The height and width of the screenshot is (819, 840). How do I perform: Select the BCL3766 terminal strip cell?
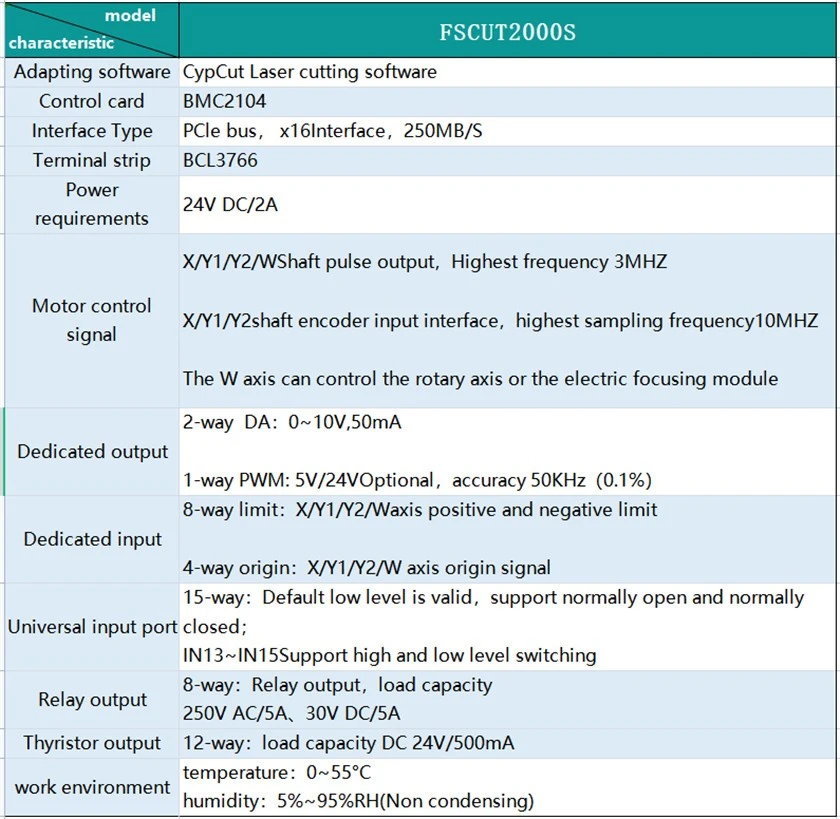pyautogui.click(x=507, y=160)
